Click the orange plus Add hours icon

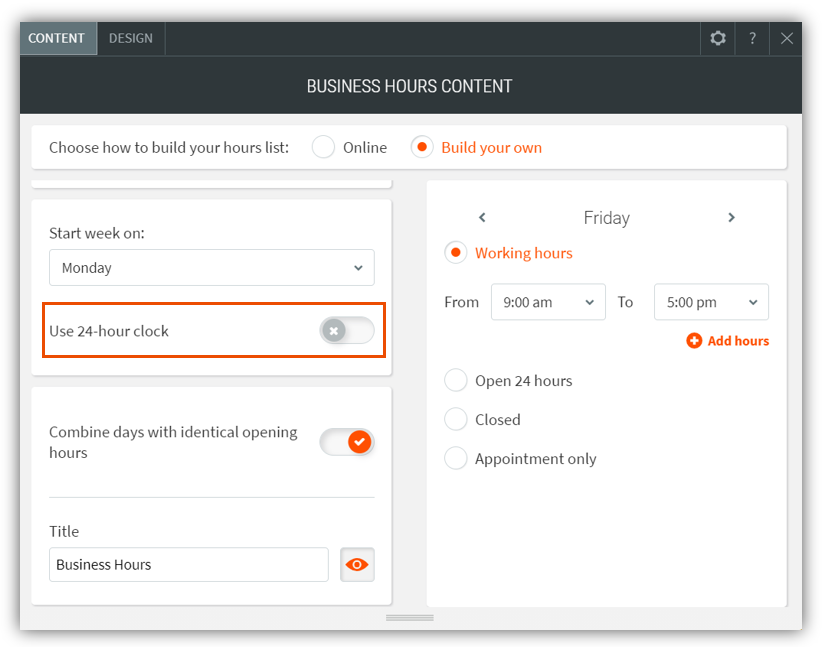point(694,341)
